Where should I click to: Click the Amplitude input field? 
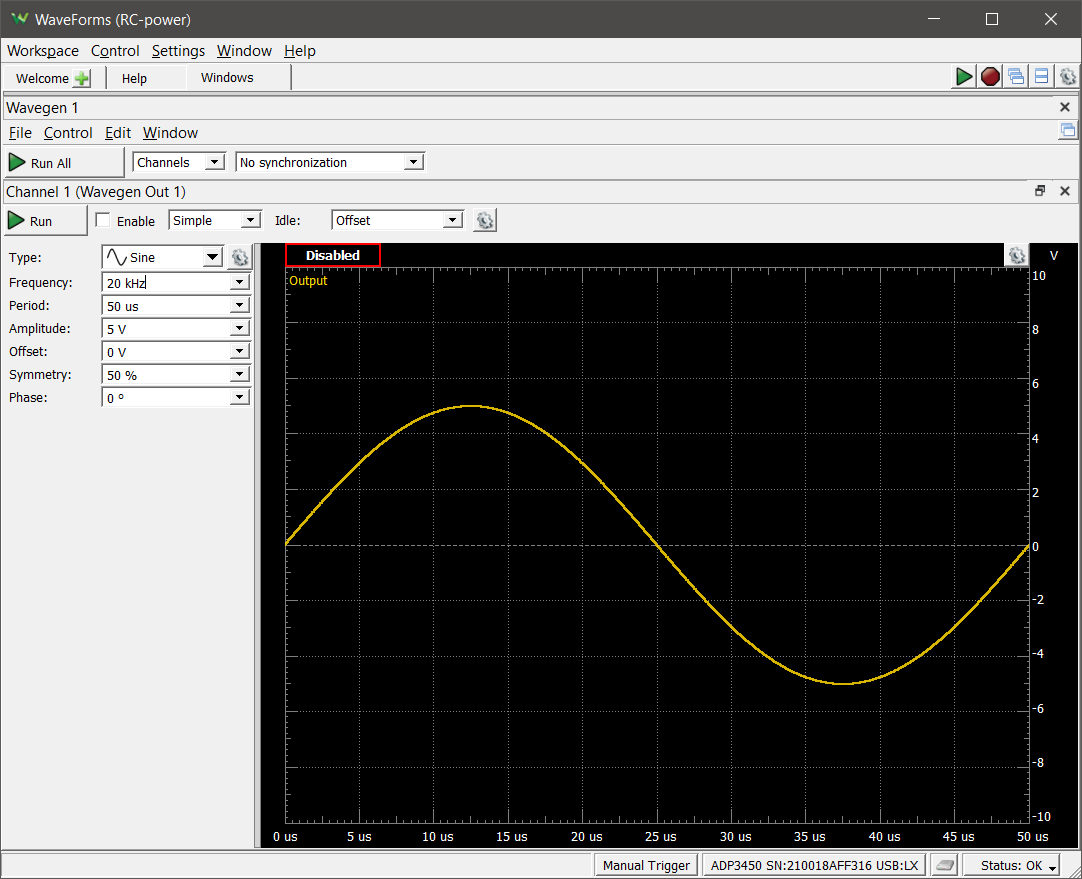(x=166, y=328)
